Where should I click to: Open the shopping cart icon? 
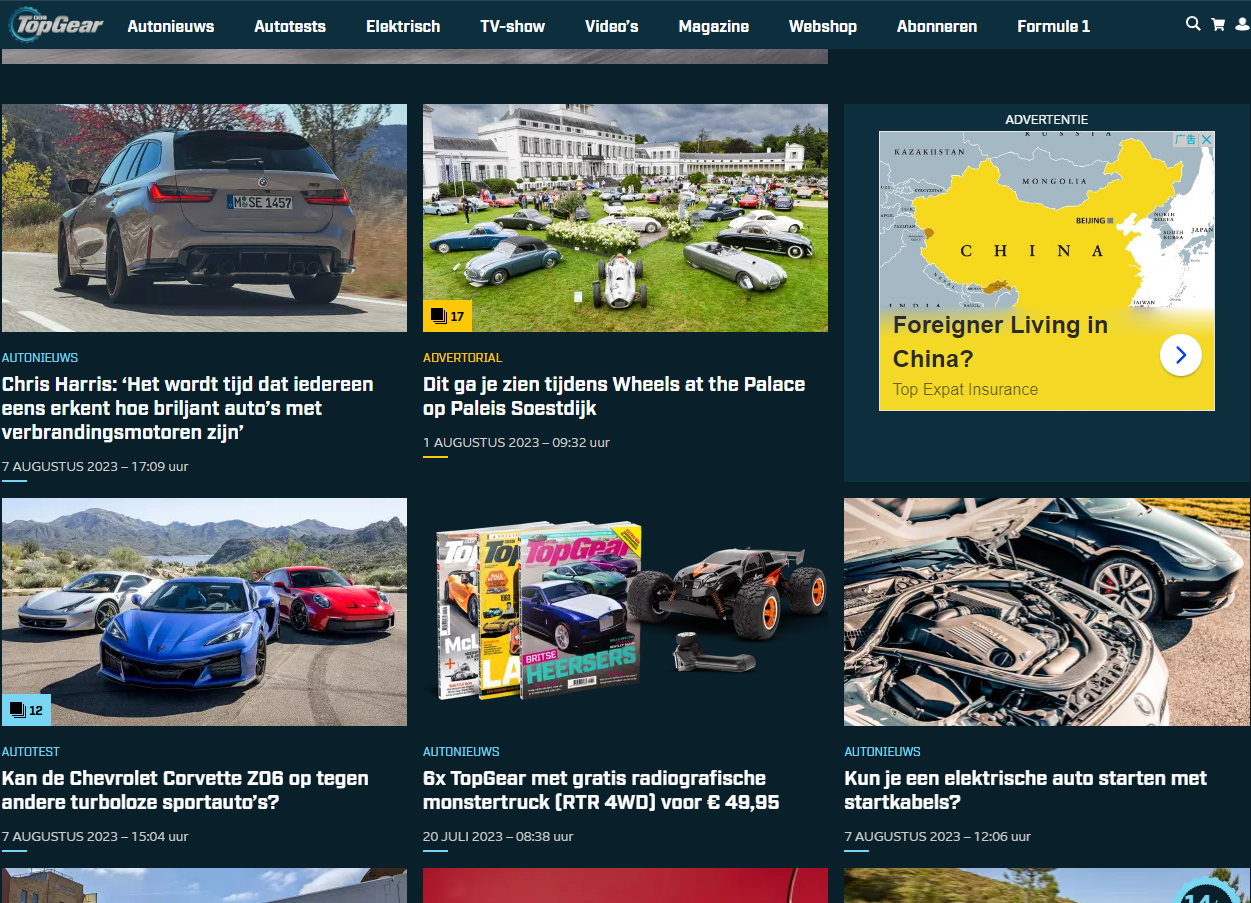(x=1218, y=24)
